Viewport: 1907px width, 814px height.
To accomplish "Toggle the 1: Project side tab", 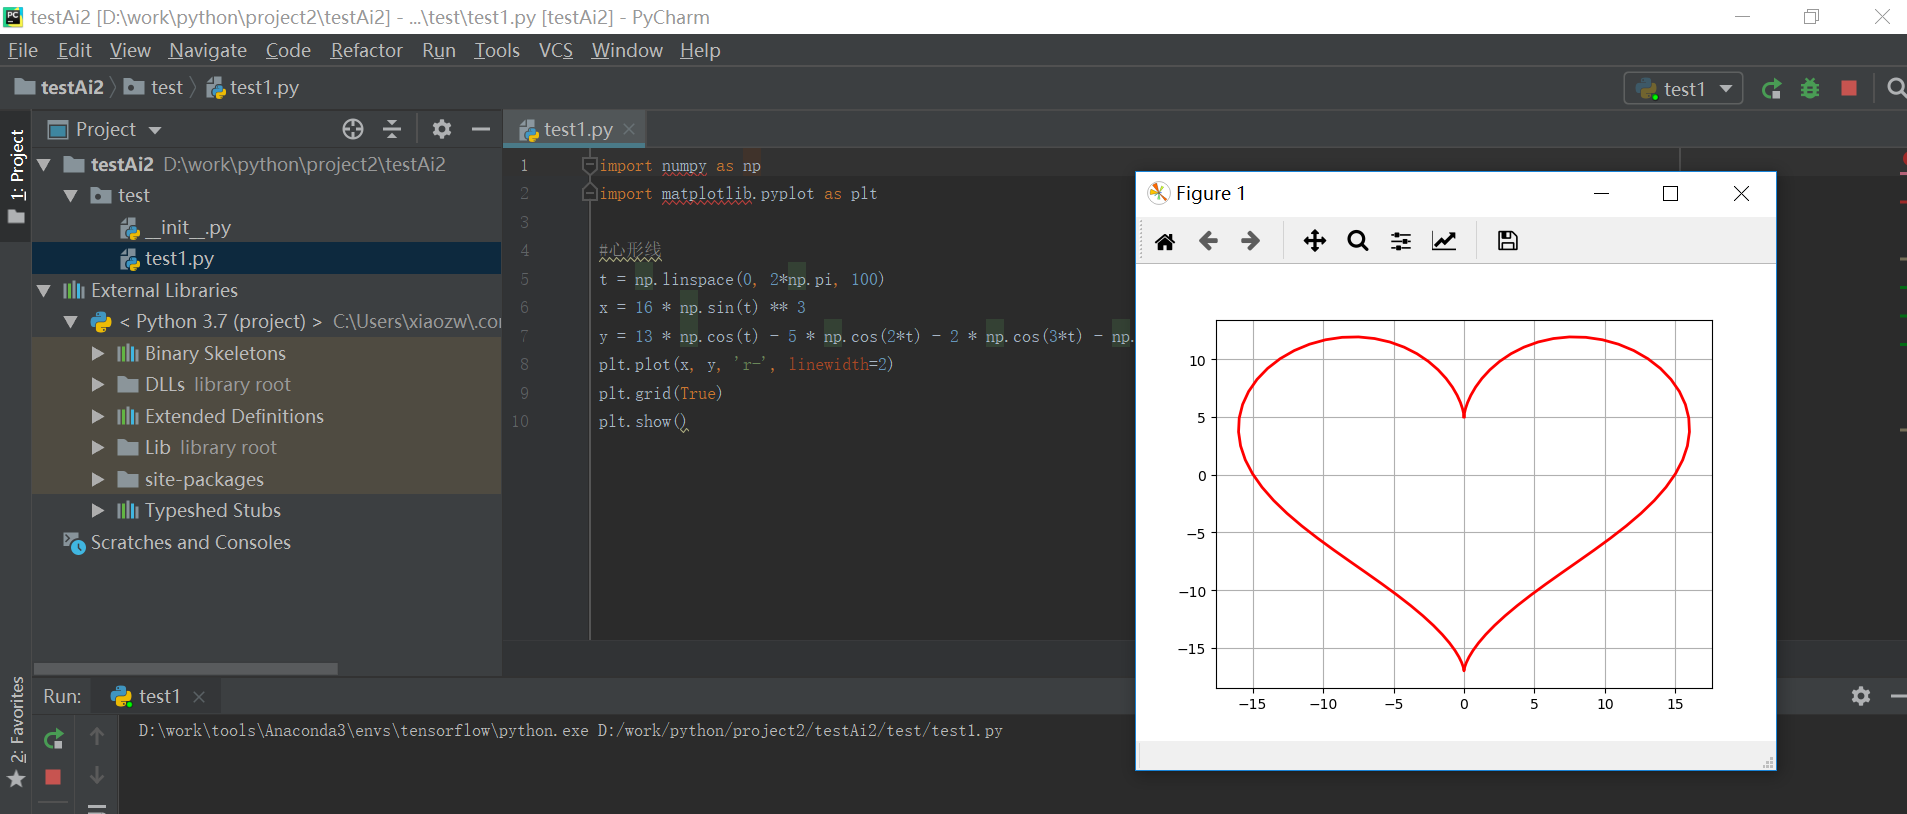I will click(16, 177).
